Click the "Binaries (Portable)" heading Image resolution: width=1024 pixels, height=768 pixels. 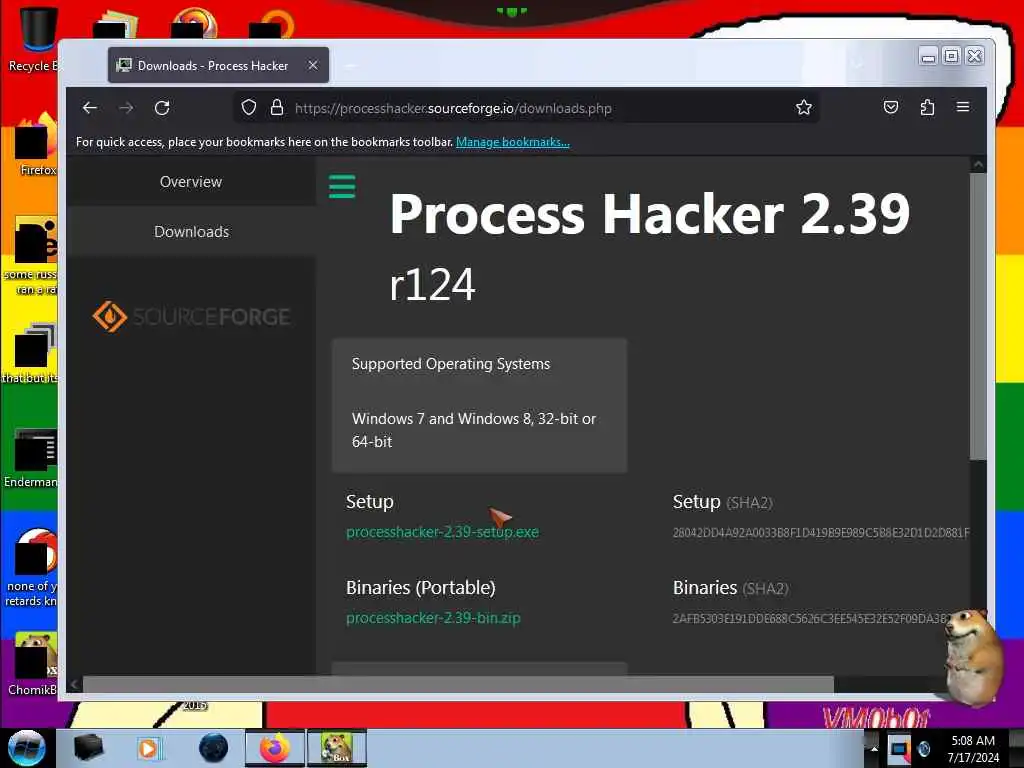pyautogui.click(x=421, y=588)
